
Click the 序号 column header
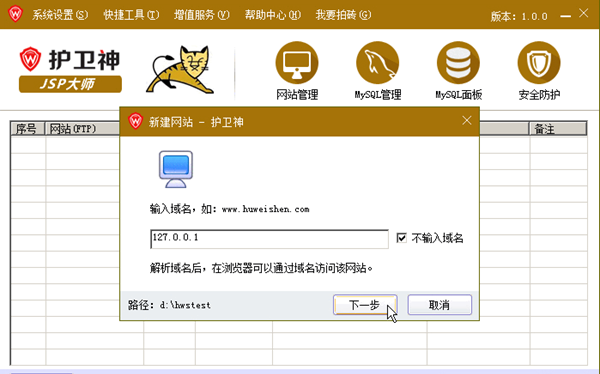pos(28,129)
